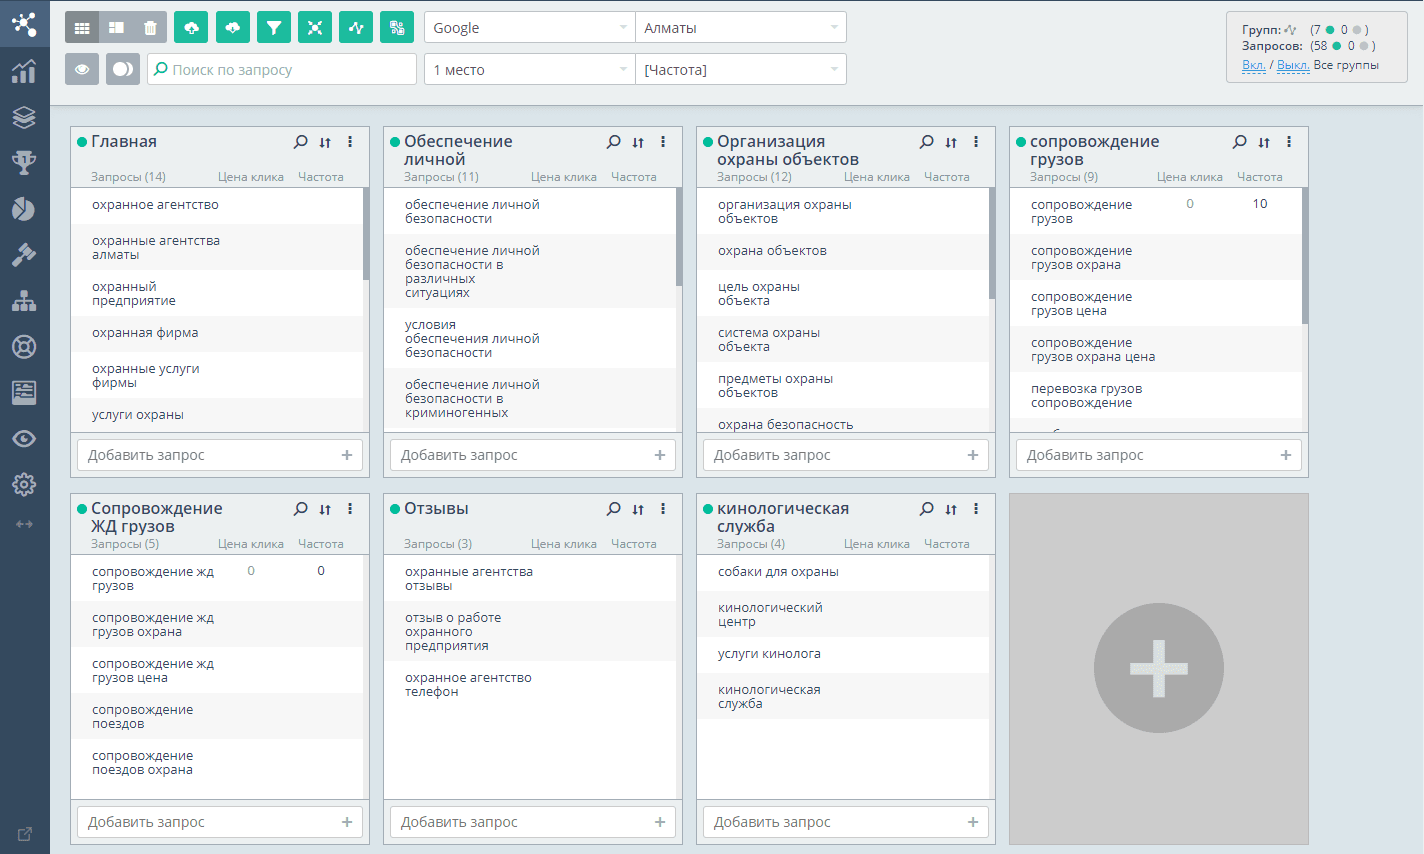Focus the Поиск по запросу search field
This screenshot has width=1424, height=854.
(x=282, y=69)
